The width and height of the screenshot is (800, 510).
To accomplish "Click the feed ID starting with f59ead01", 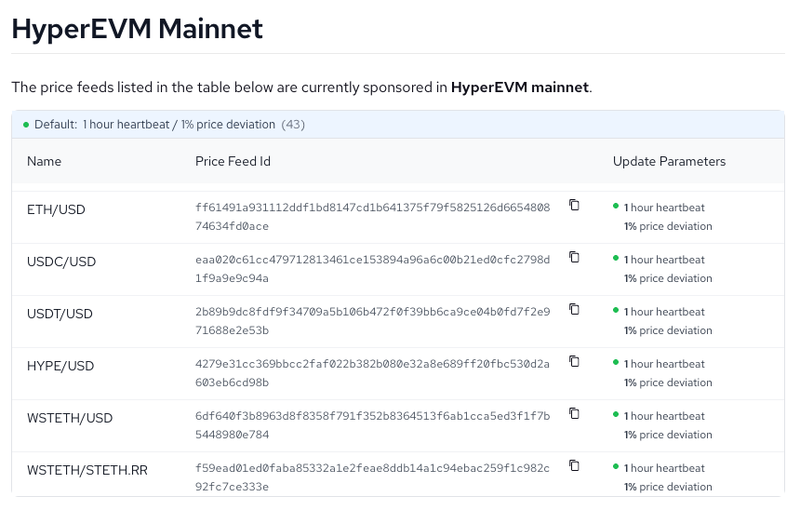I will point(372,477).
